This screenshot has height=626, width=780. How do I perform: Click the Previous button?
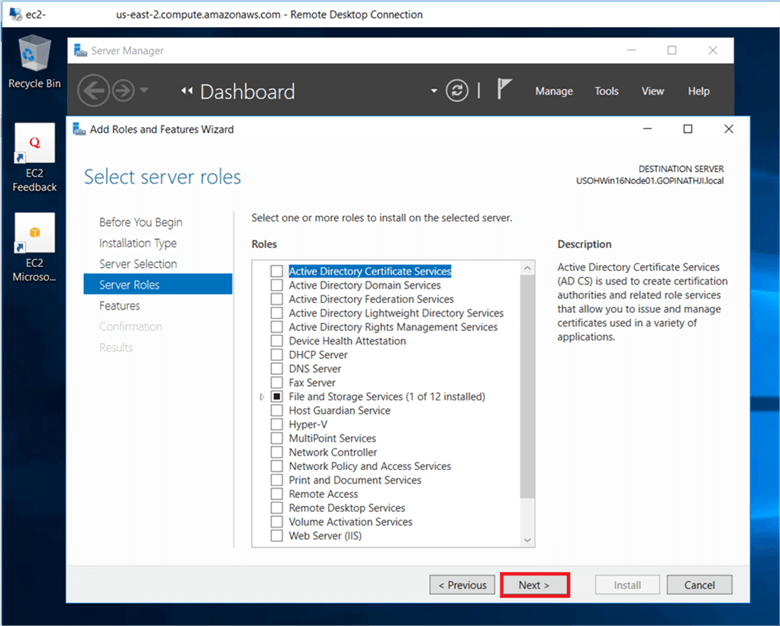462,585
